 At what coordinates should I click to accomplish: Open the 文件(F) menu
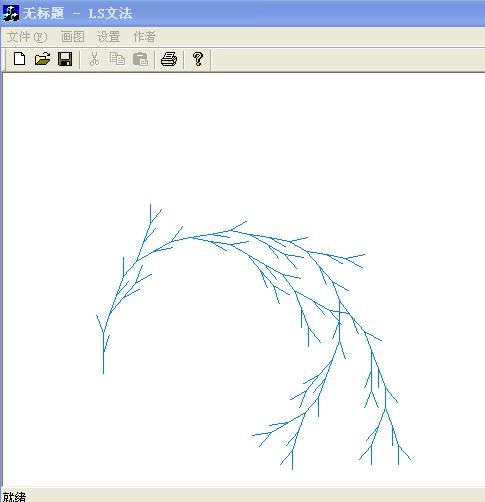(x=27, y=37)
